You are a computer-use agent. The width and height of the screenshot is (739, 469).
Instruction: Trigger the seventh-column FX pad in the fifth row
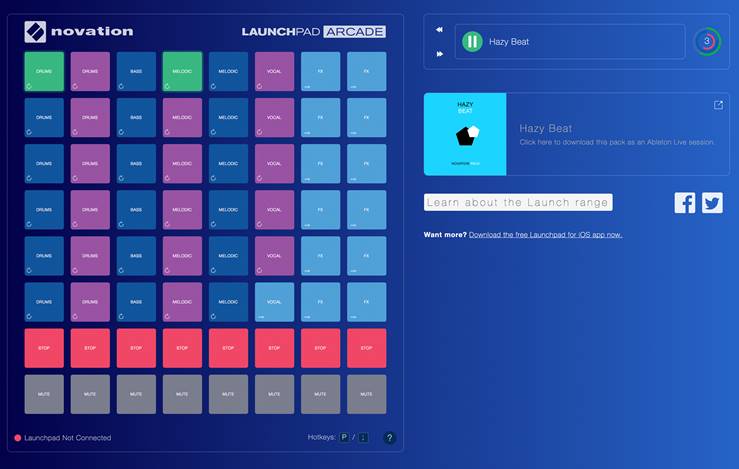(320, 256)
